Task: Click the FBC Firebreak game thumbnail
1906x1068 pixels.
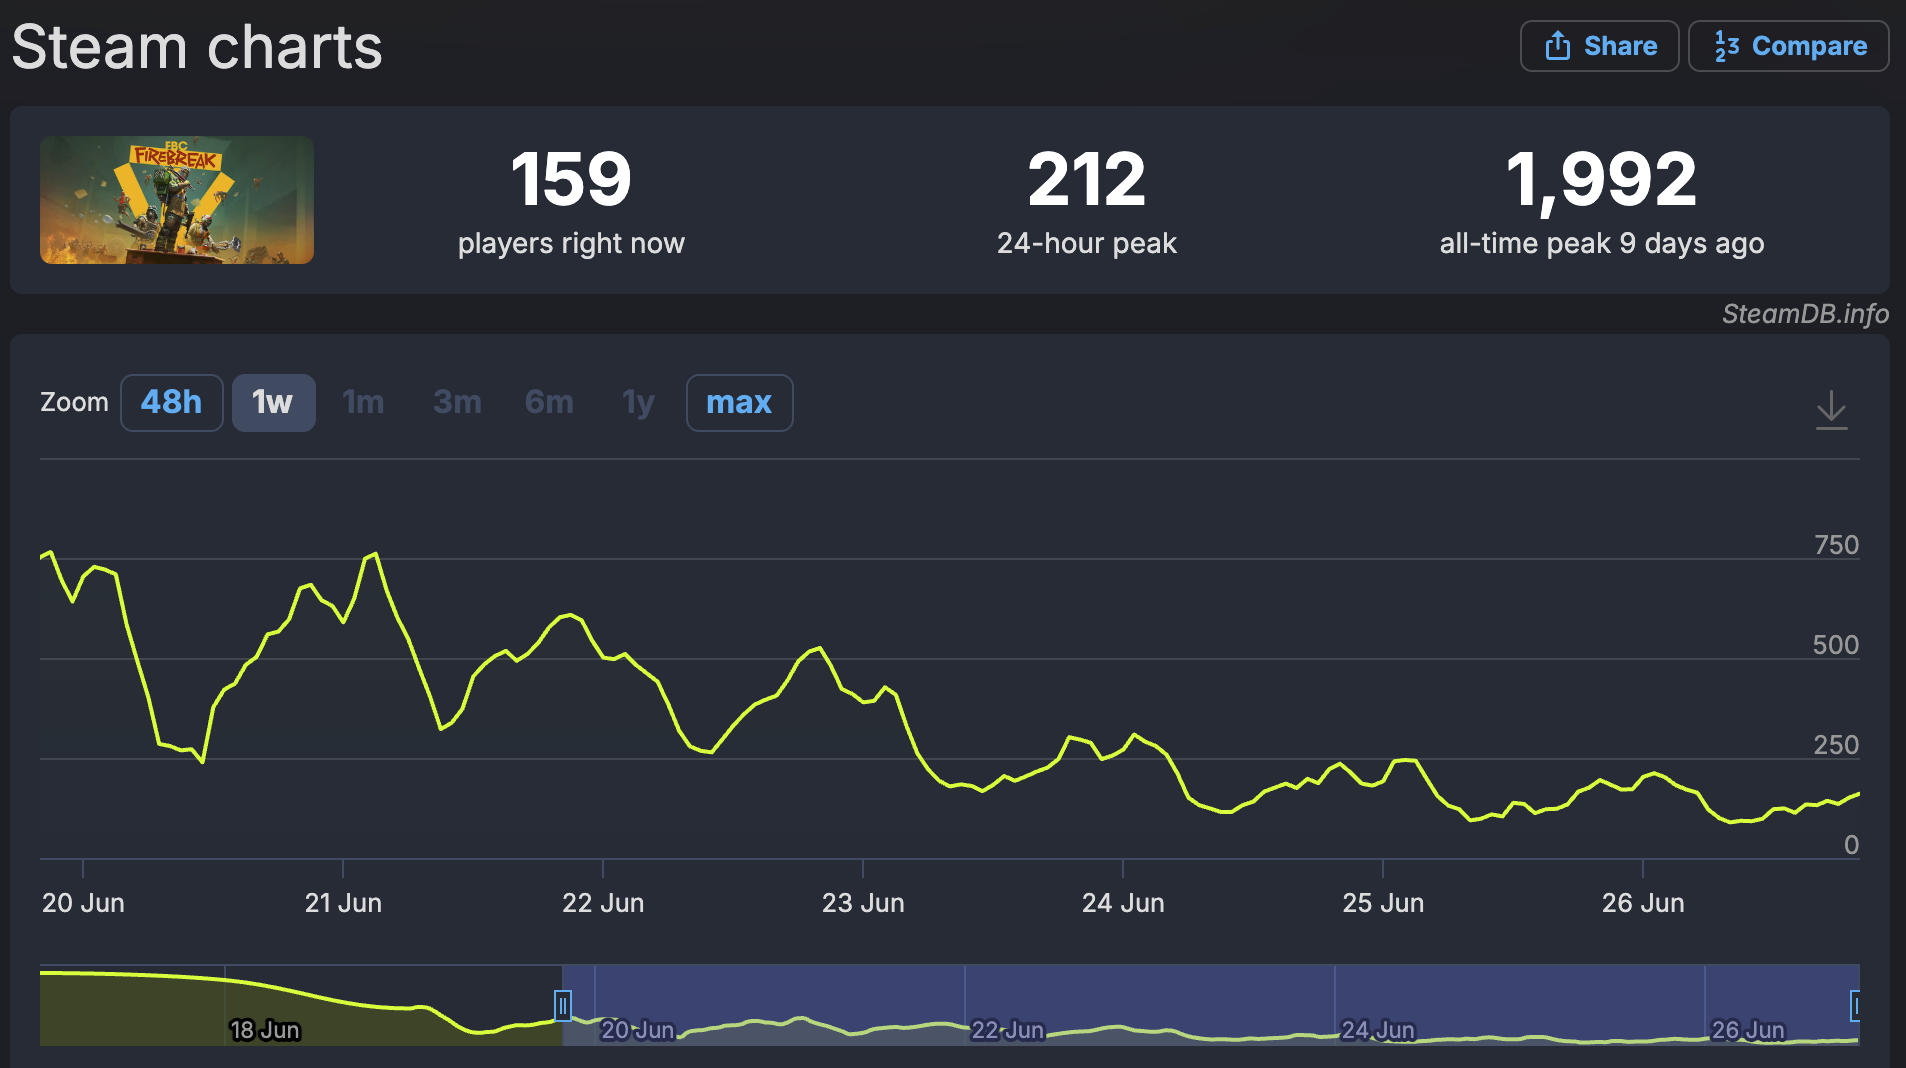Action: pos(177,200)
